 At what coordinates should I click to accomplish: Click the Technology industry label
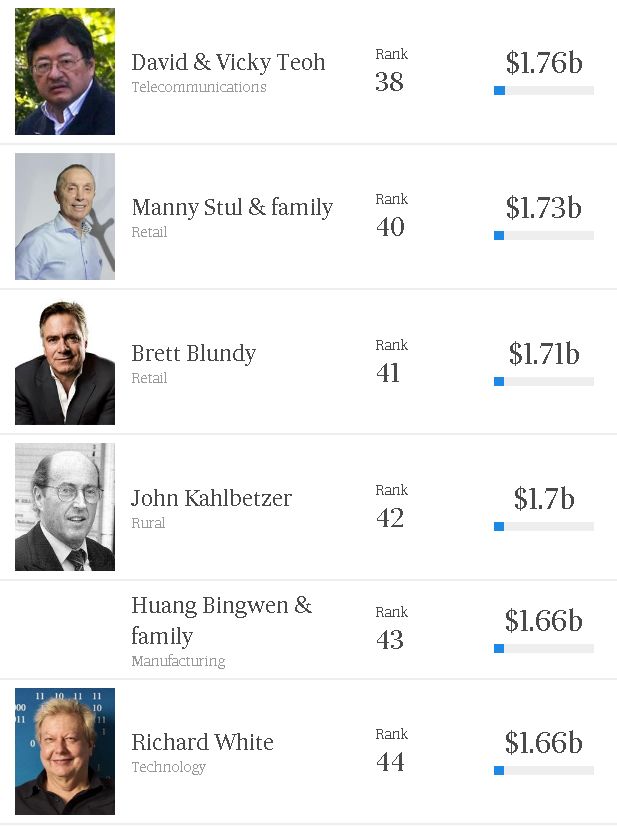(x=169, y=768)
